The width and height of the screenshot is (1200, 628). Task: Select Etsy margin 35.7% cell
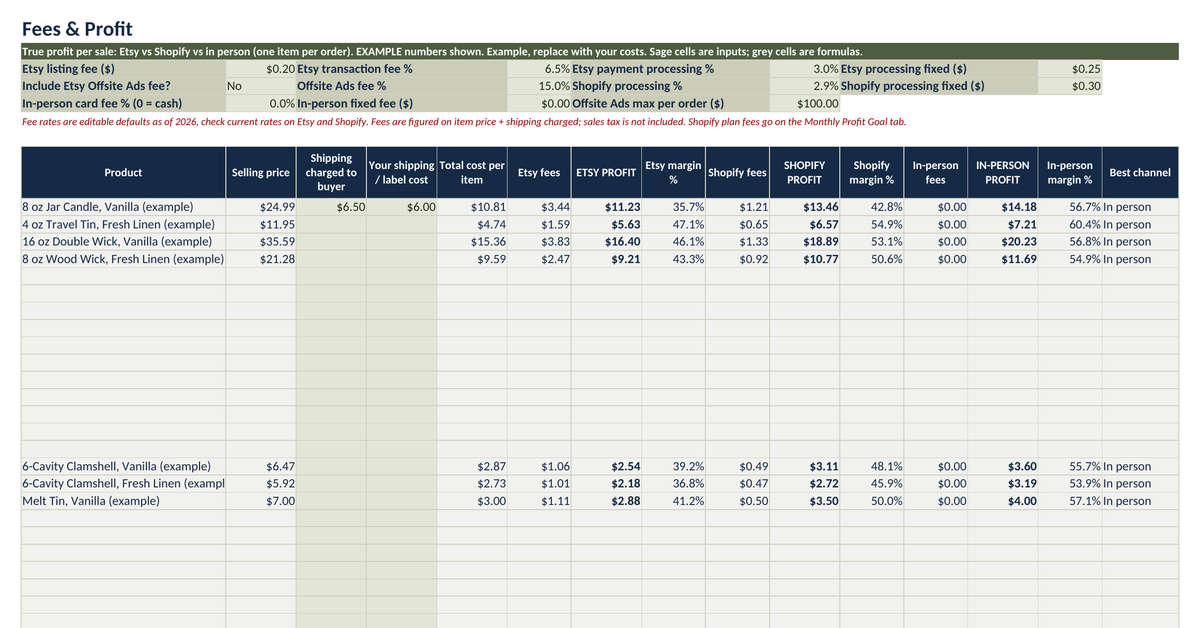(x=674, y=207)
